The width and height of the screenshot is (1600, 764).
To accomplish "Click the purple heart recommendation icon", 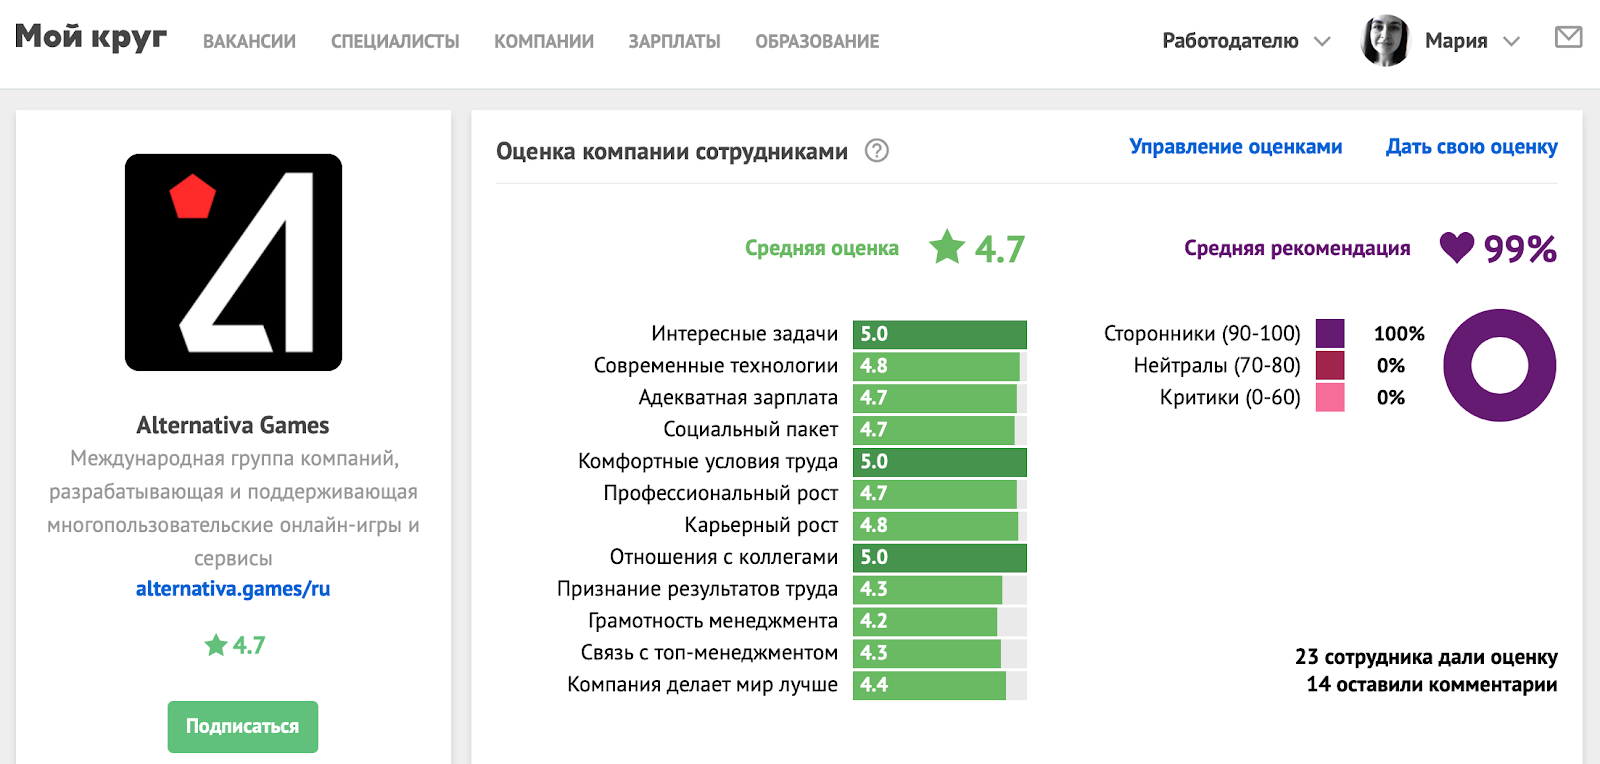I will coord(1457,247).
